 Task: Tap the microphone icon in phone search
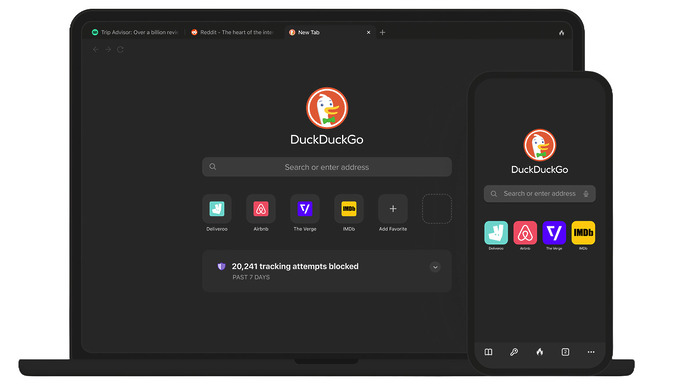586,194
